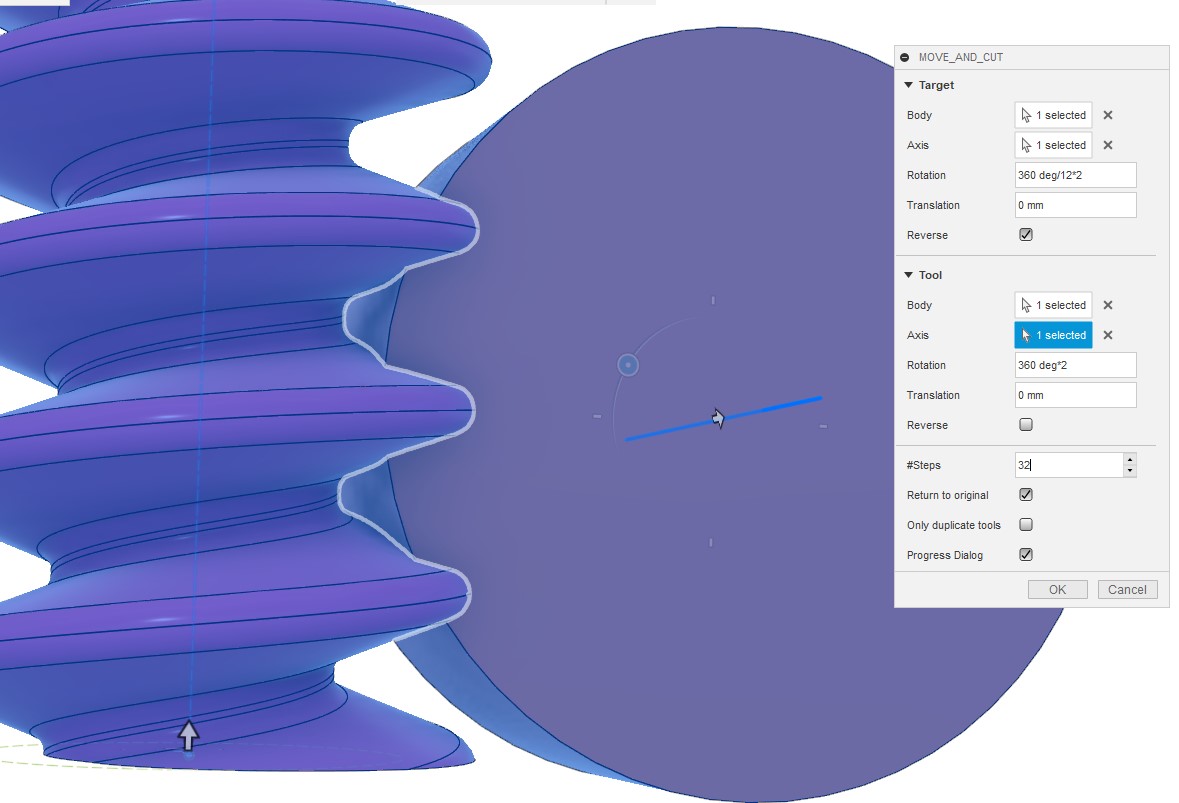Enable the Tool Reverse checkbox

tap(1025, 425)
